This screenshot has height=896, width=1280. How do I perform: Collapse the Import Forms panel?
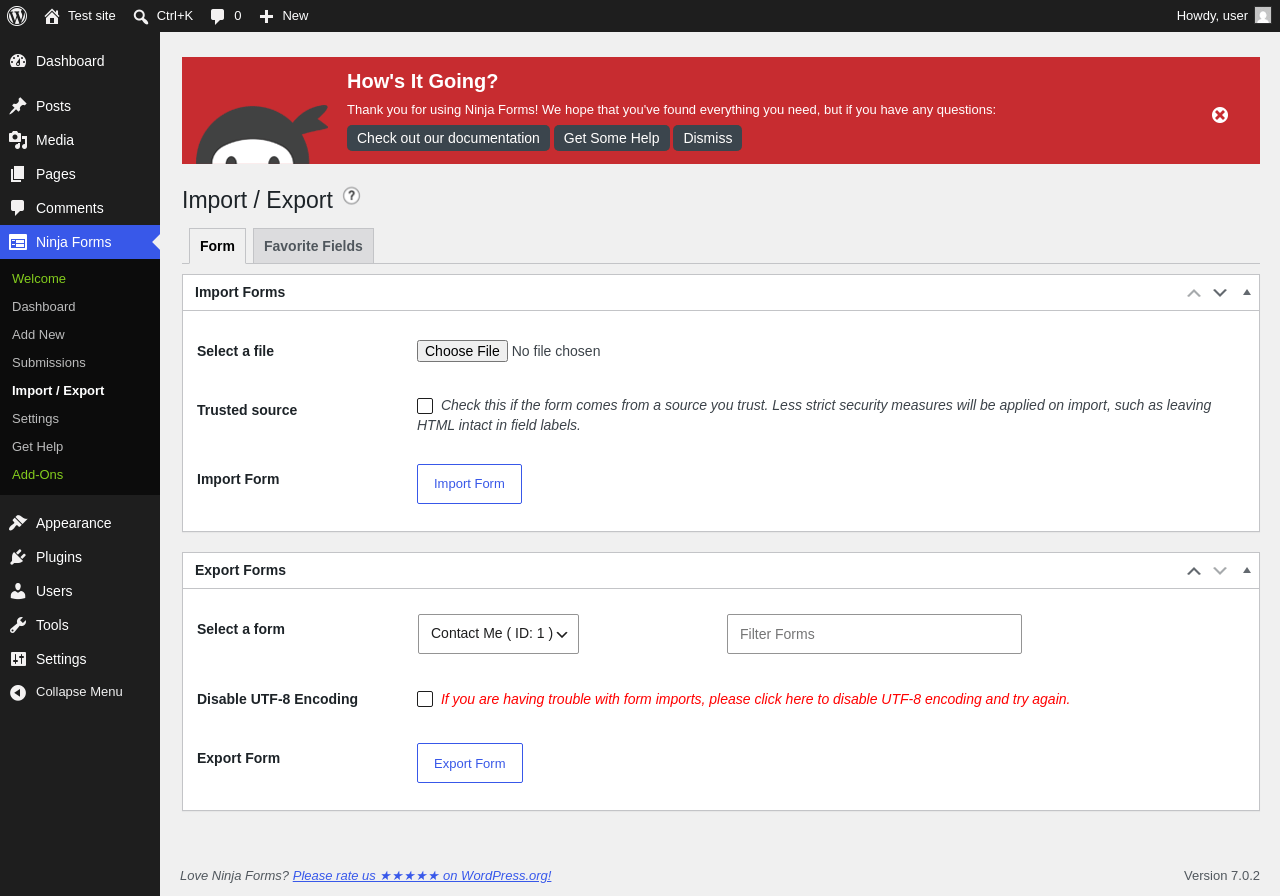point(1247,292)
